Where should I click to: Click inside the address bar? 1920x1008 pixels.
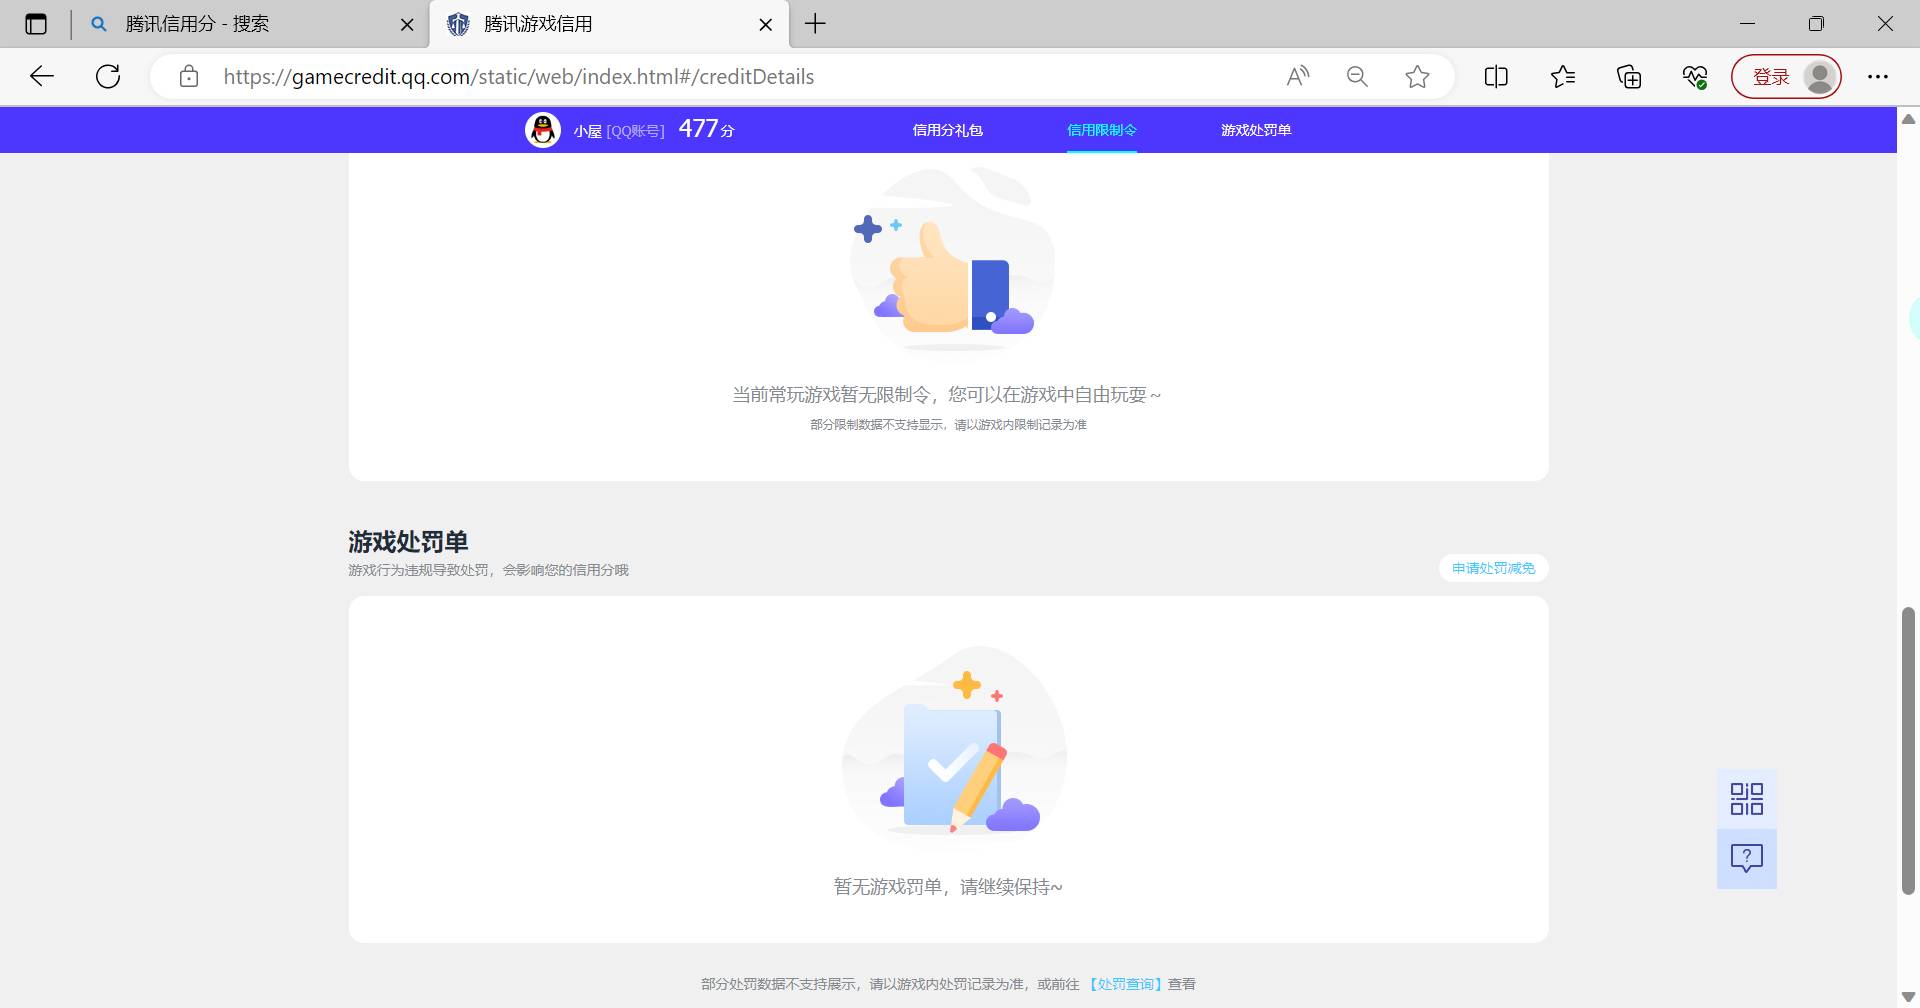tap(700, 76)
